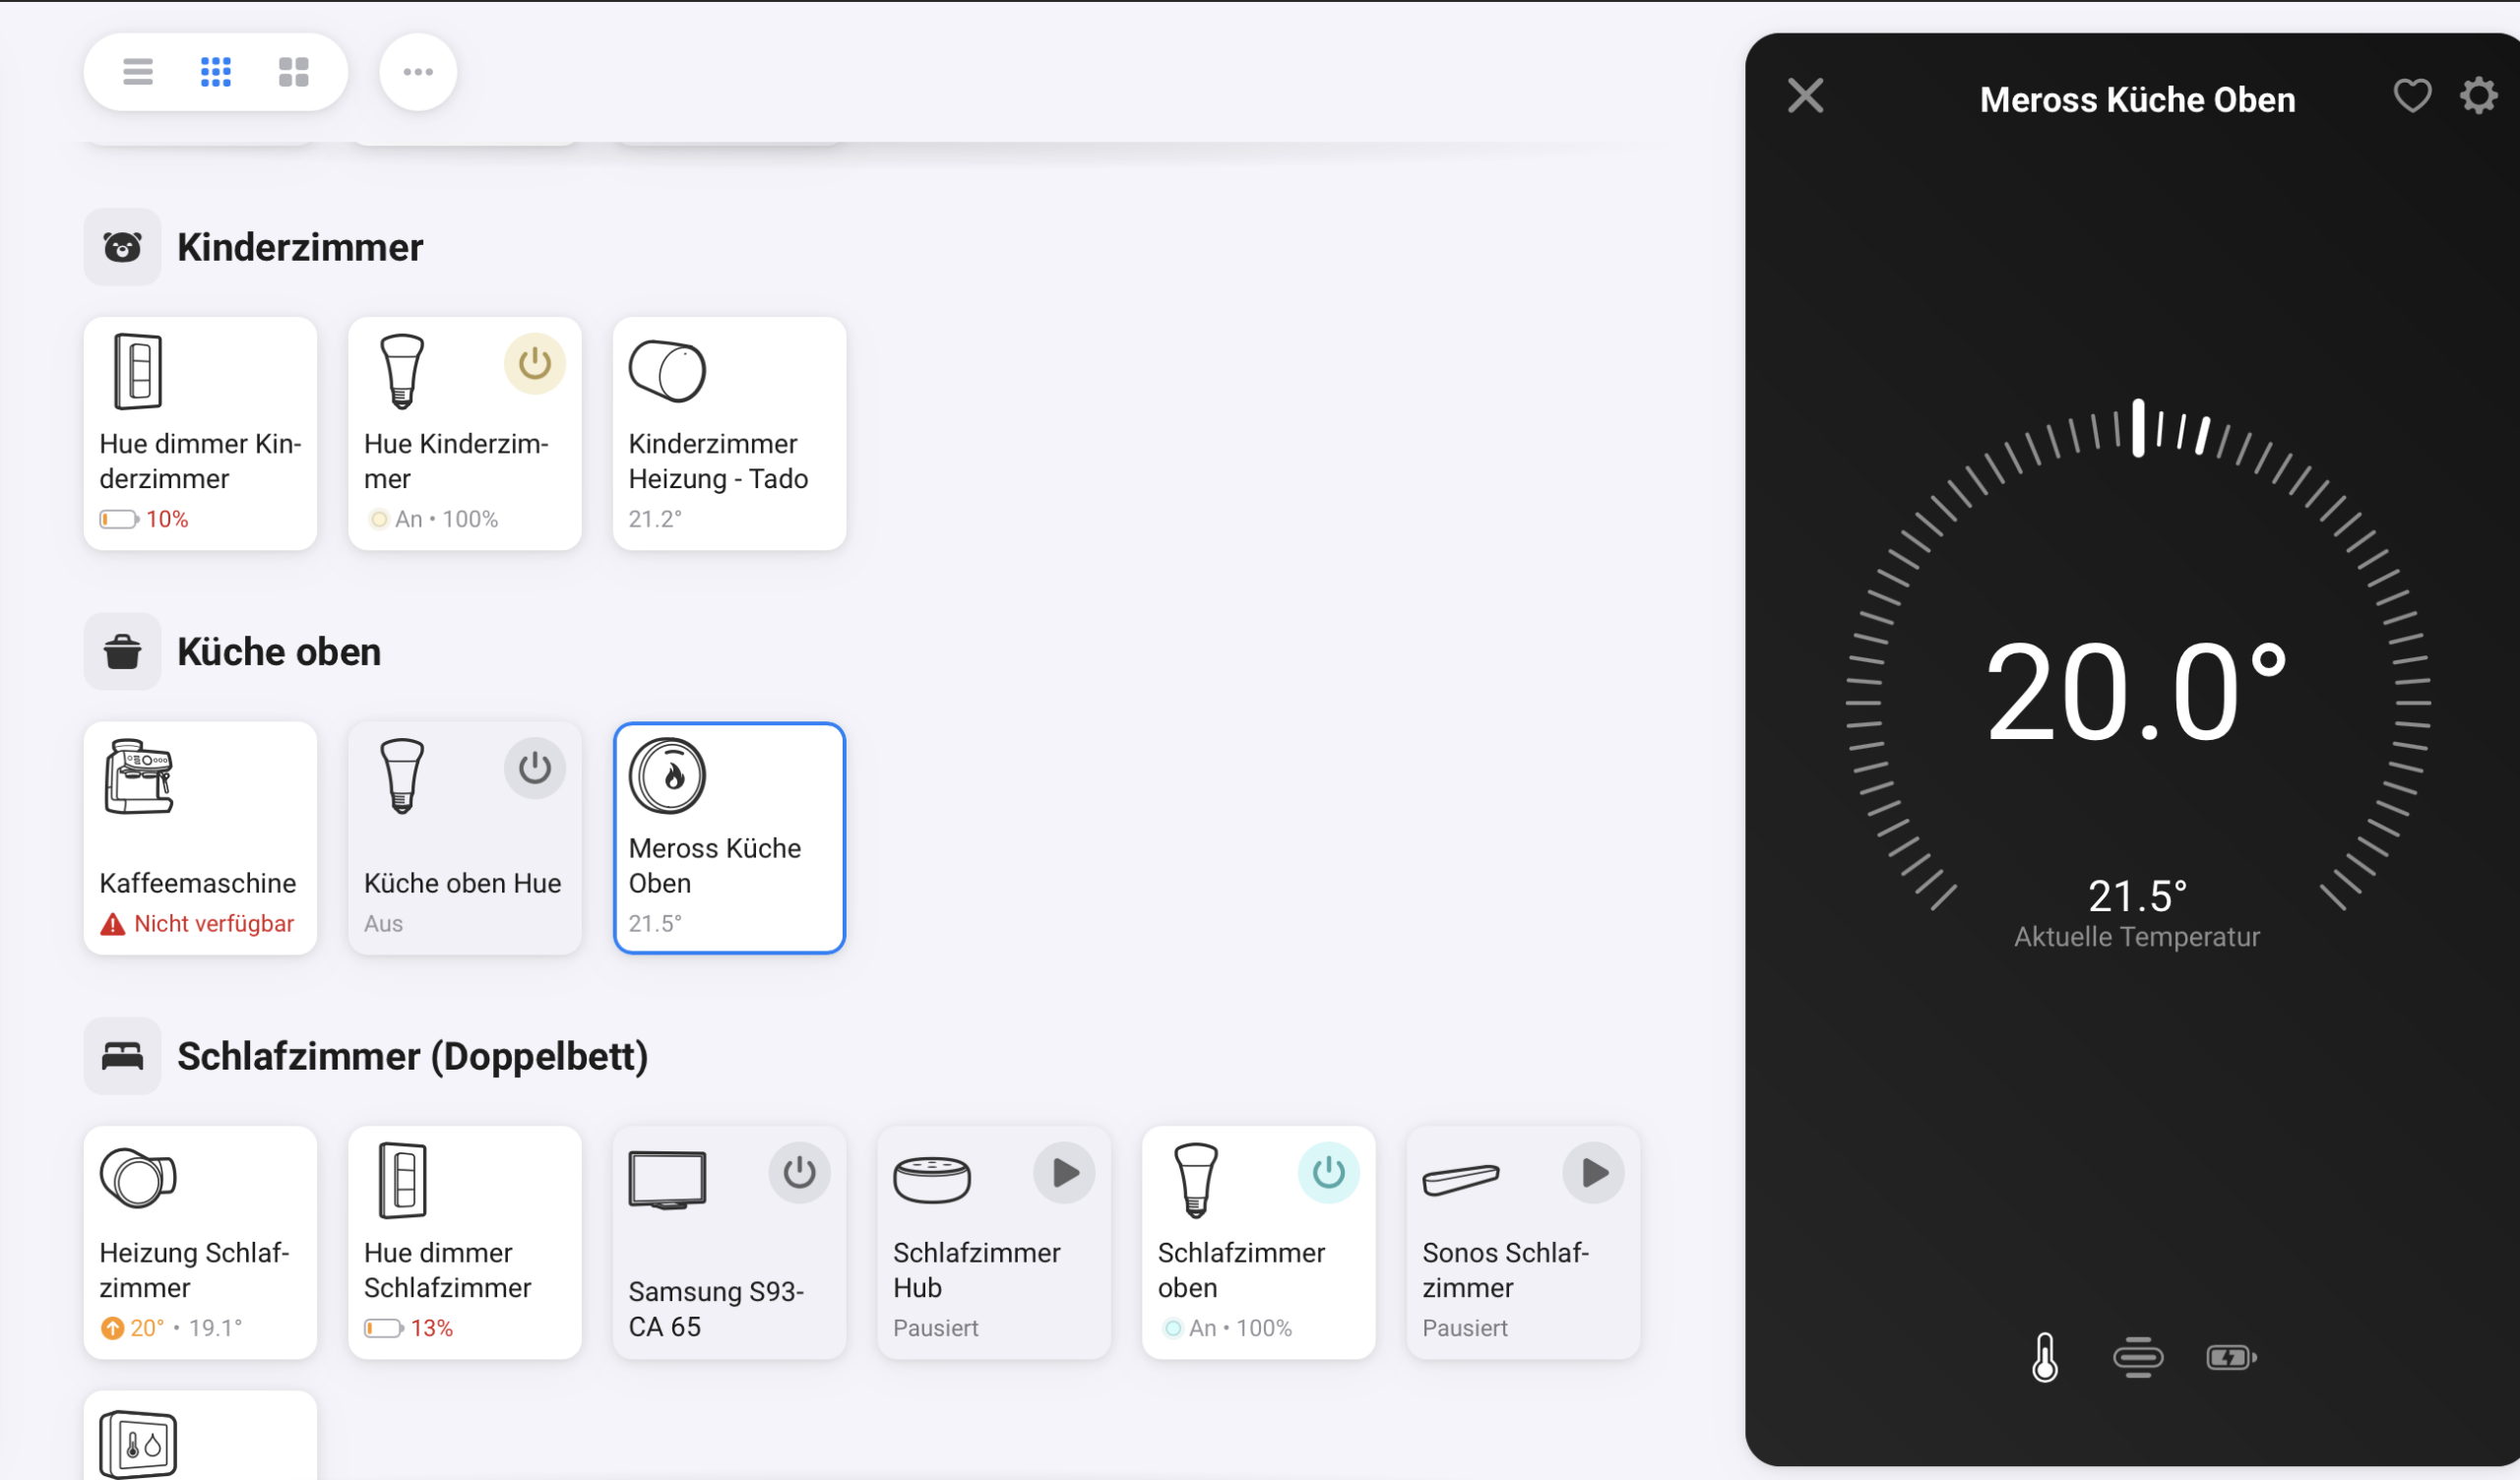The height and width of the screenshot is (1480, 2520).
Task: Open the Kinderzimmer zone heading
Action: tap(300, 247)
